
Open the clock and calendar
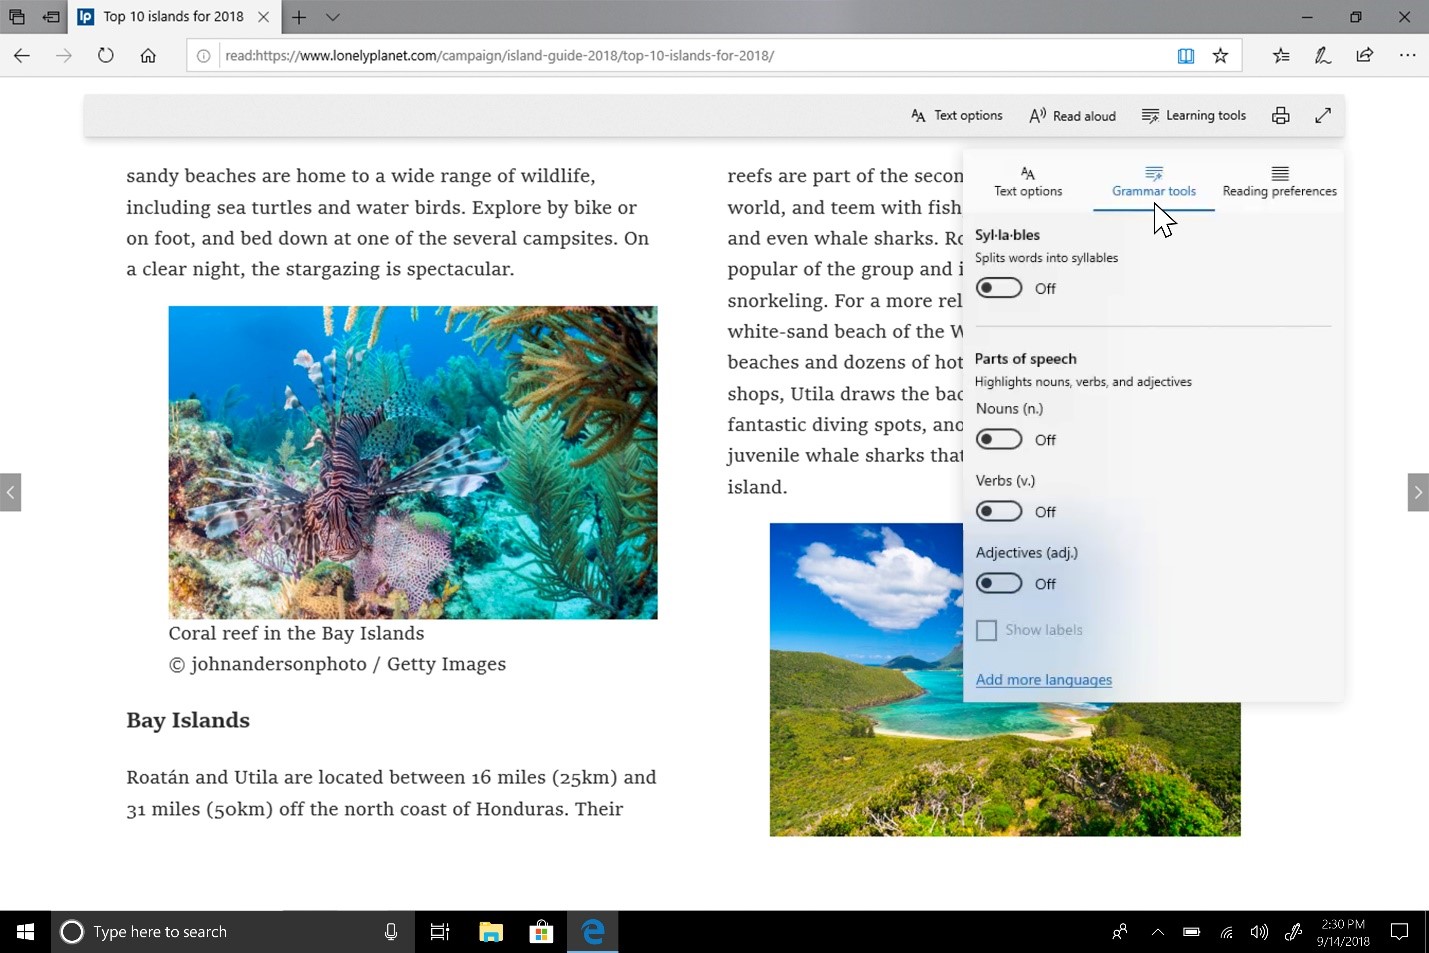click(1343, 932)
